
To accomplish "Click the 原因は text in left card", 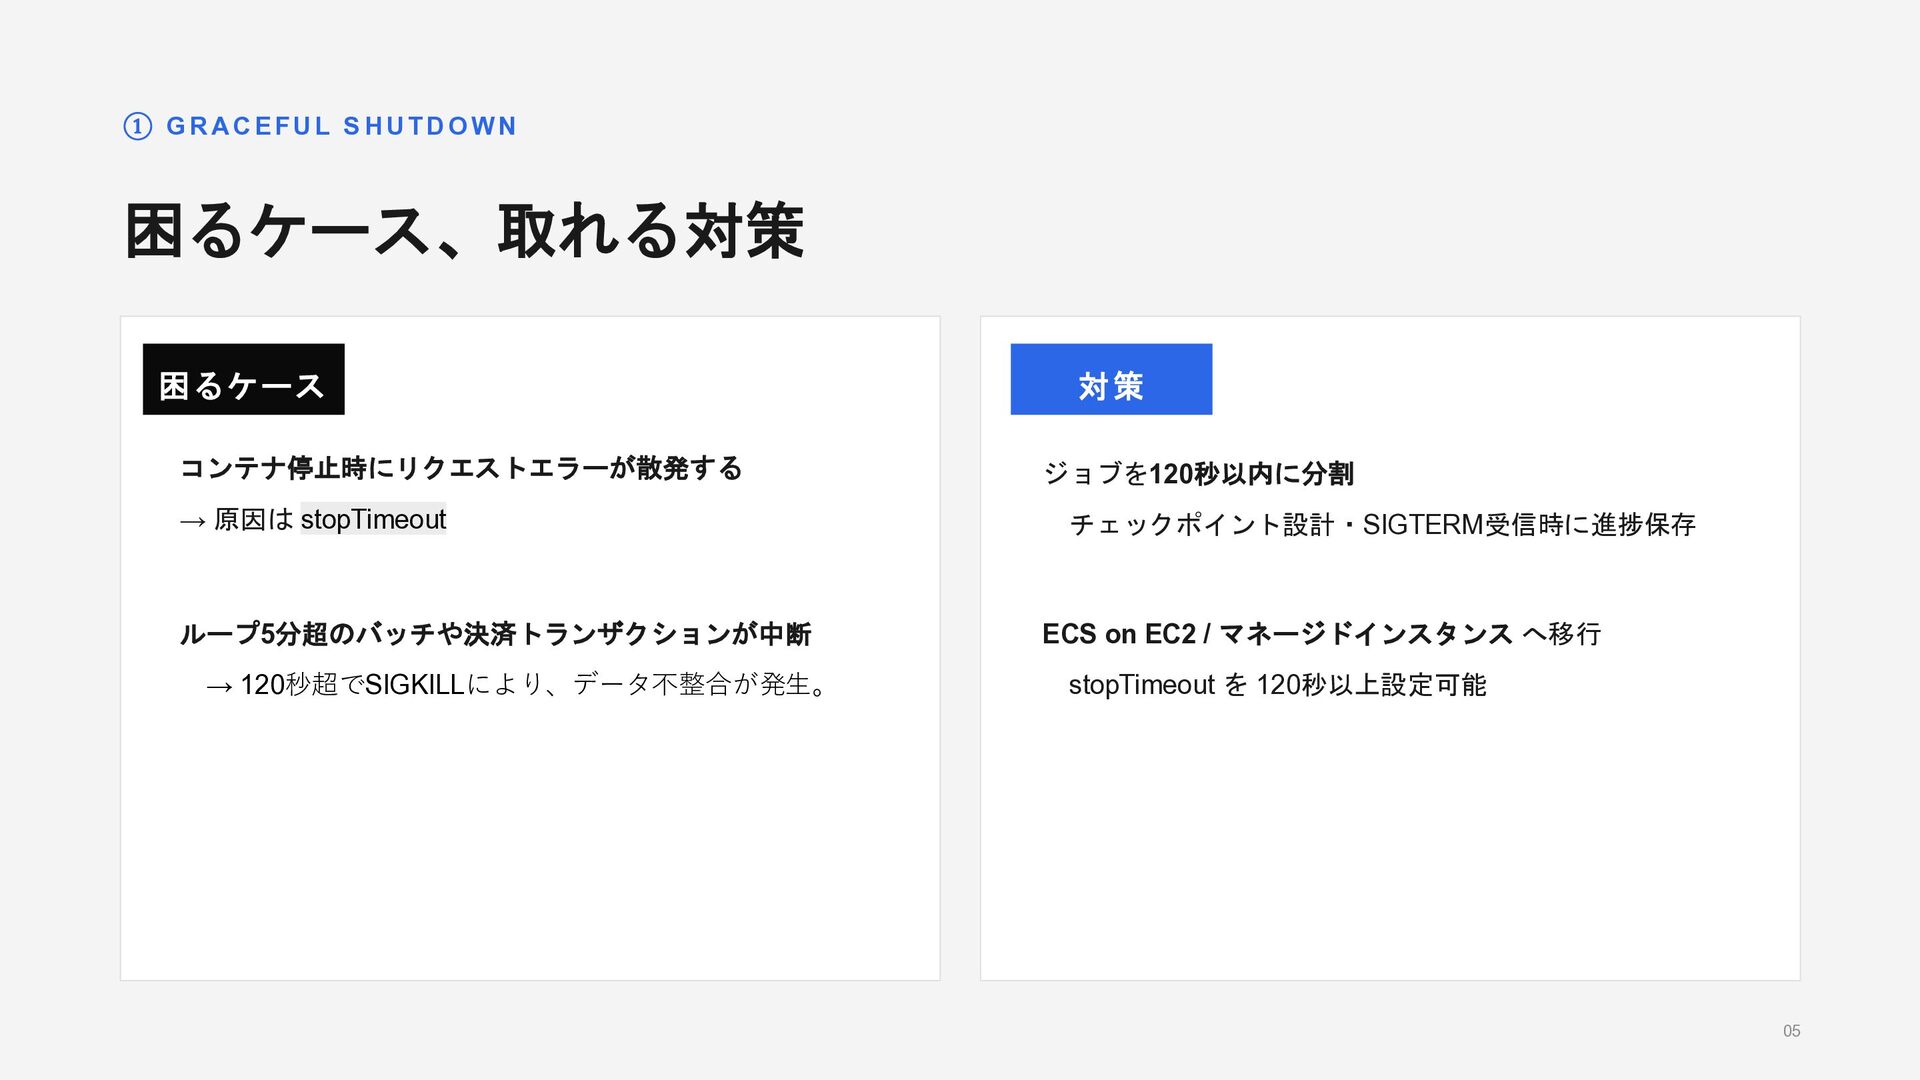I will [x=253, y=520].
